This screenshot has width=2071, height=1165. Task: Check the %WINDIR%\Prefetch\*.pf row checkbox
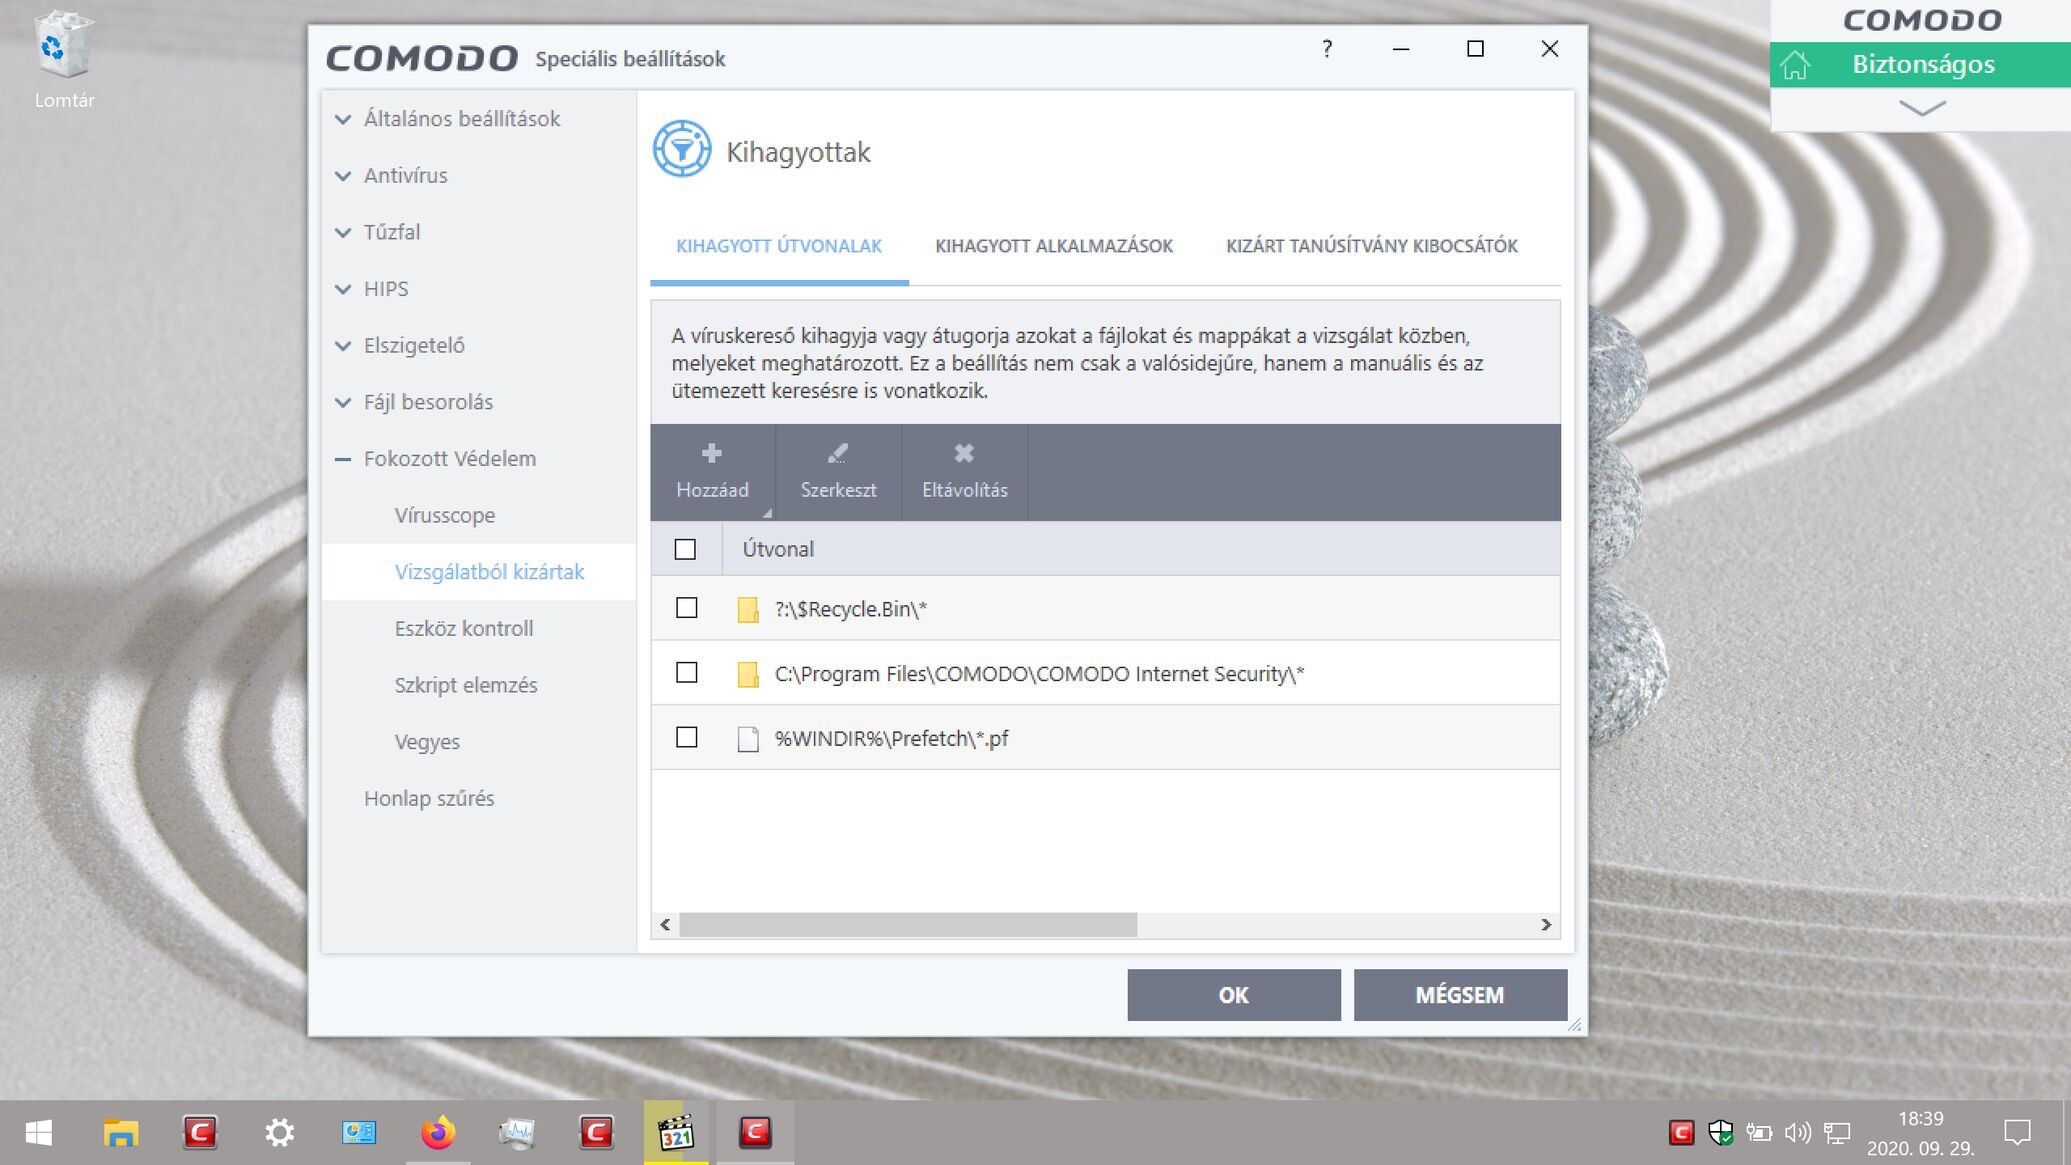point(686,737)
